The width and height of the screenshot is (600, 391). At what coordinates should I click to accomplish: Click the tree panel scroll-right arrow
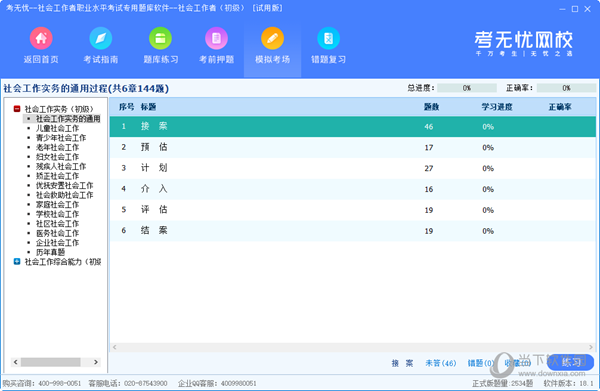[x=96, y=362]
